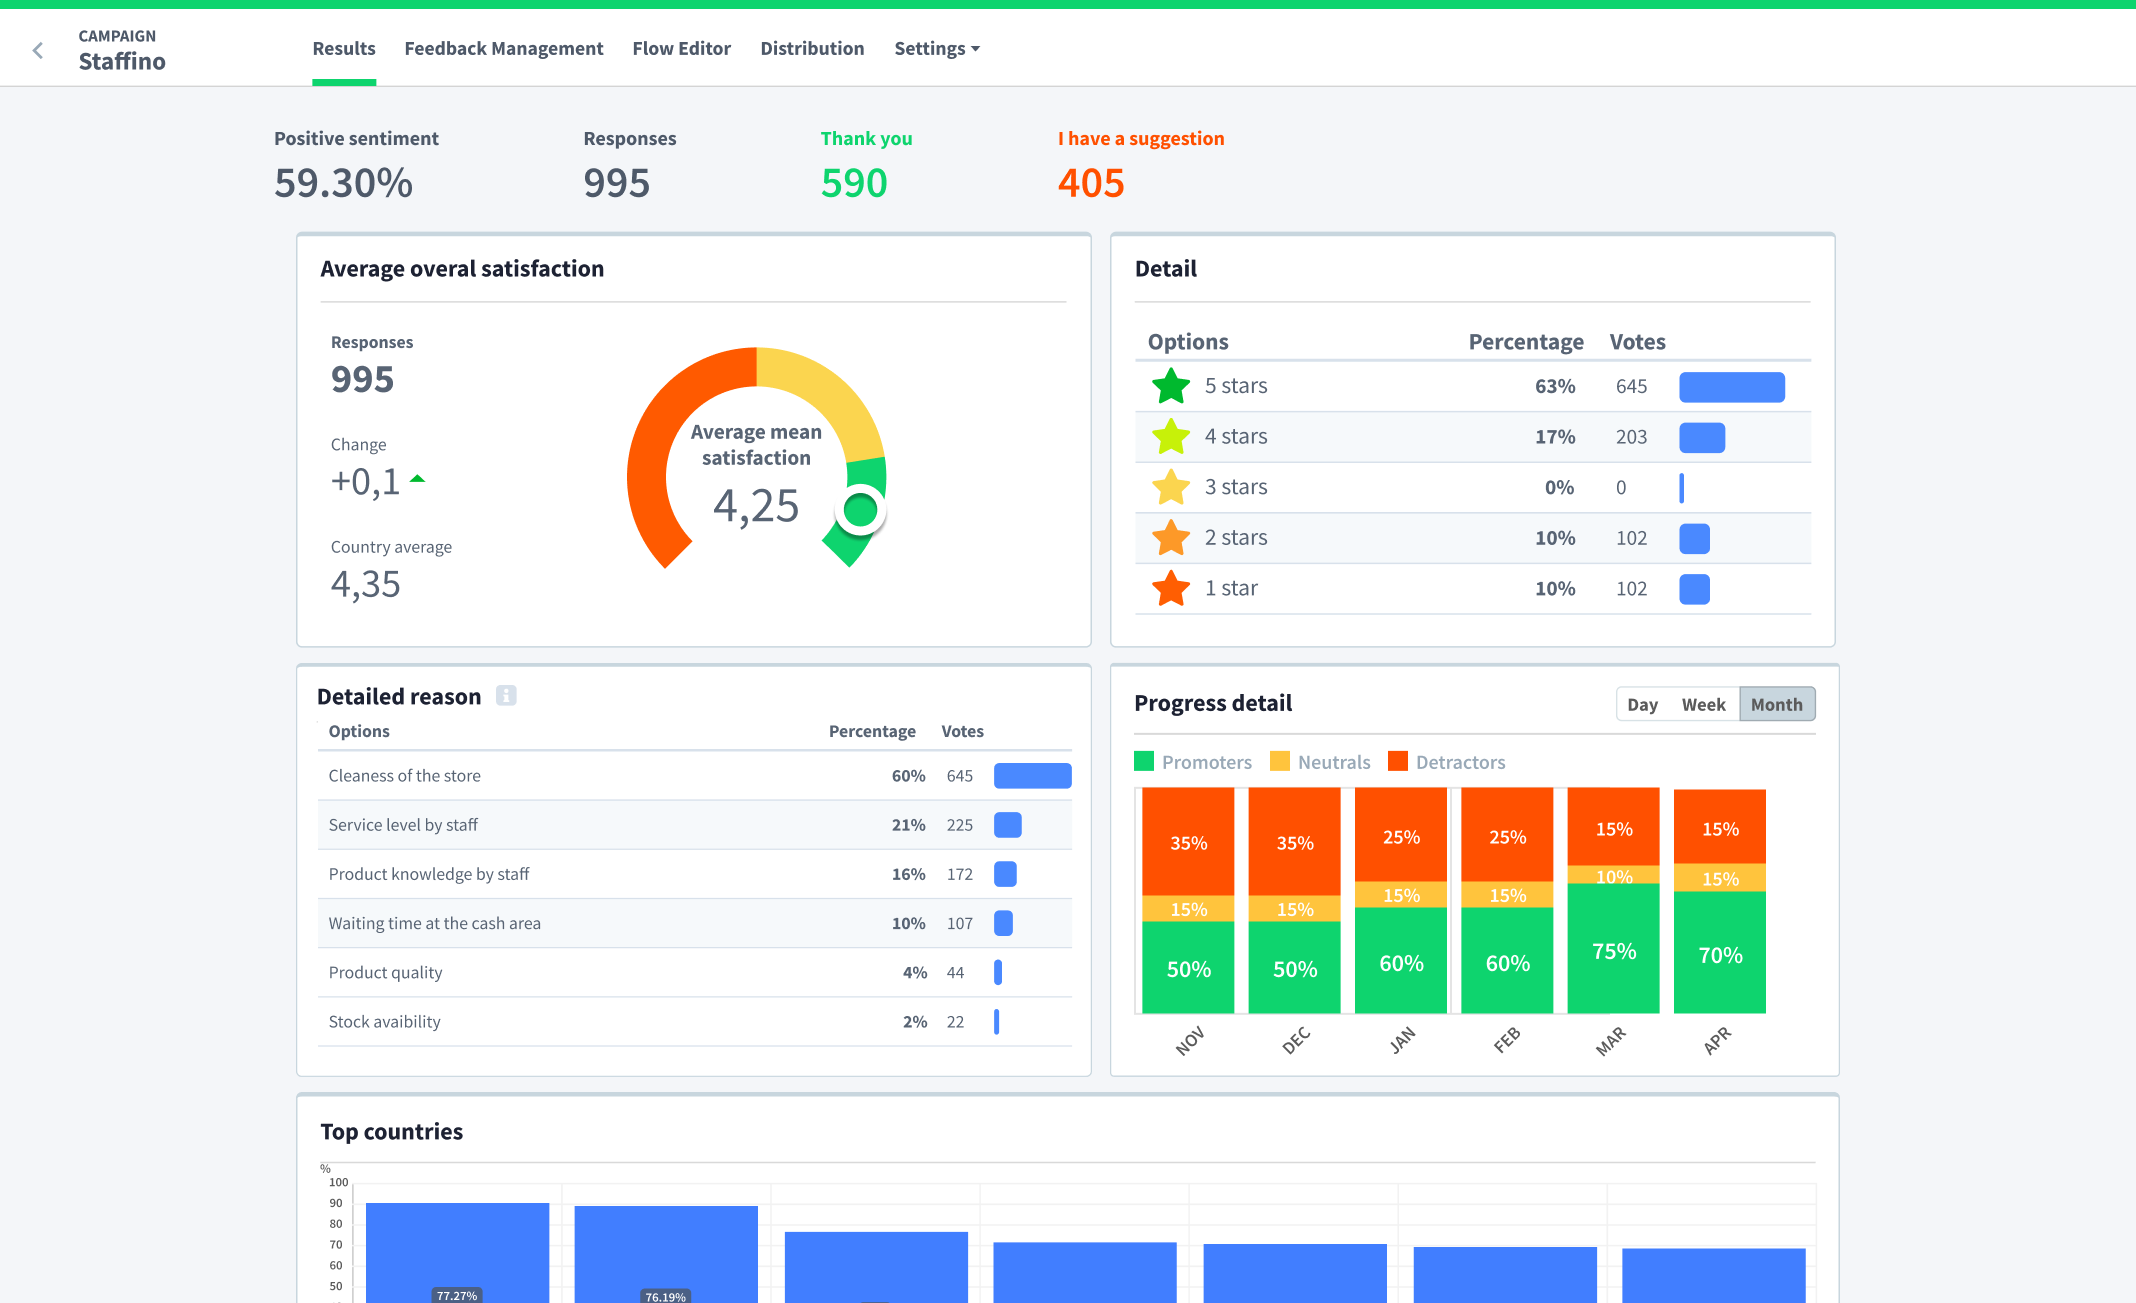Click the Thank you count of 590

854,183
